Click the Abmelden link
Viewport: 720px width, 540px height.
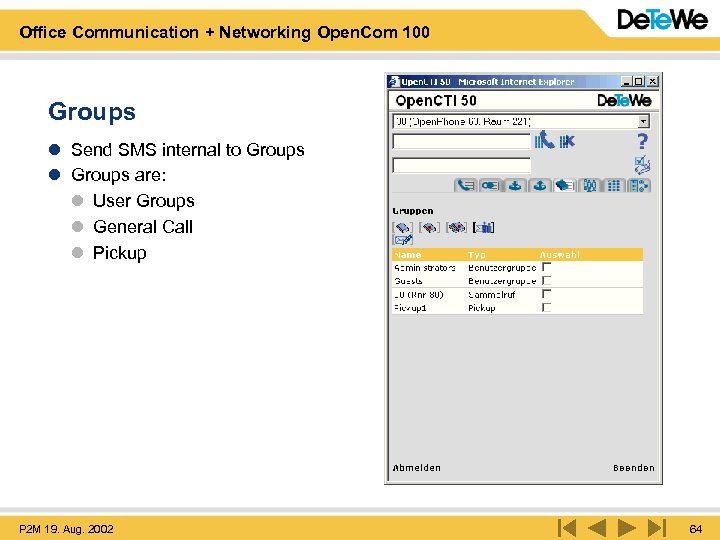click(x=416, y=468)
